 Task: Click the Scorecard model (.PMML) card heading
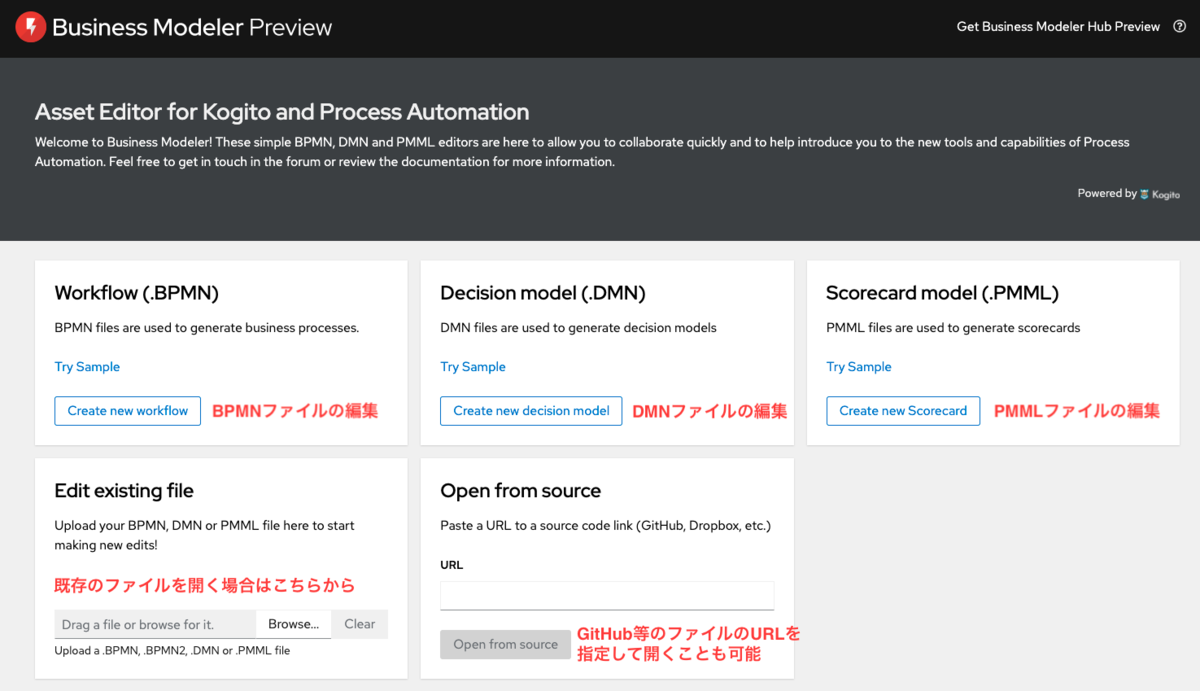point(942,293)
